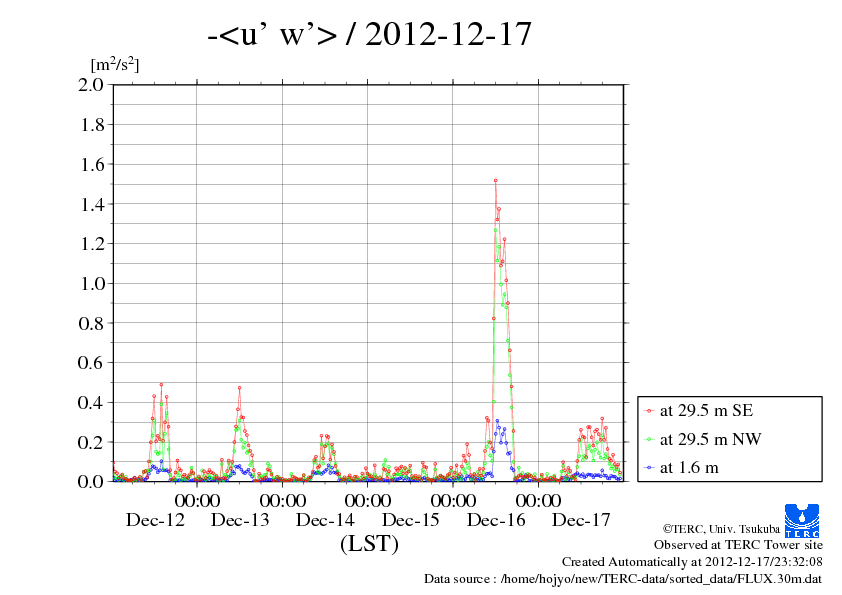
Task: Click the 00:00 label above Dec-12
Action: tap(197, 501)
